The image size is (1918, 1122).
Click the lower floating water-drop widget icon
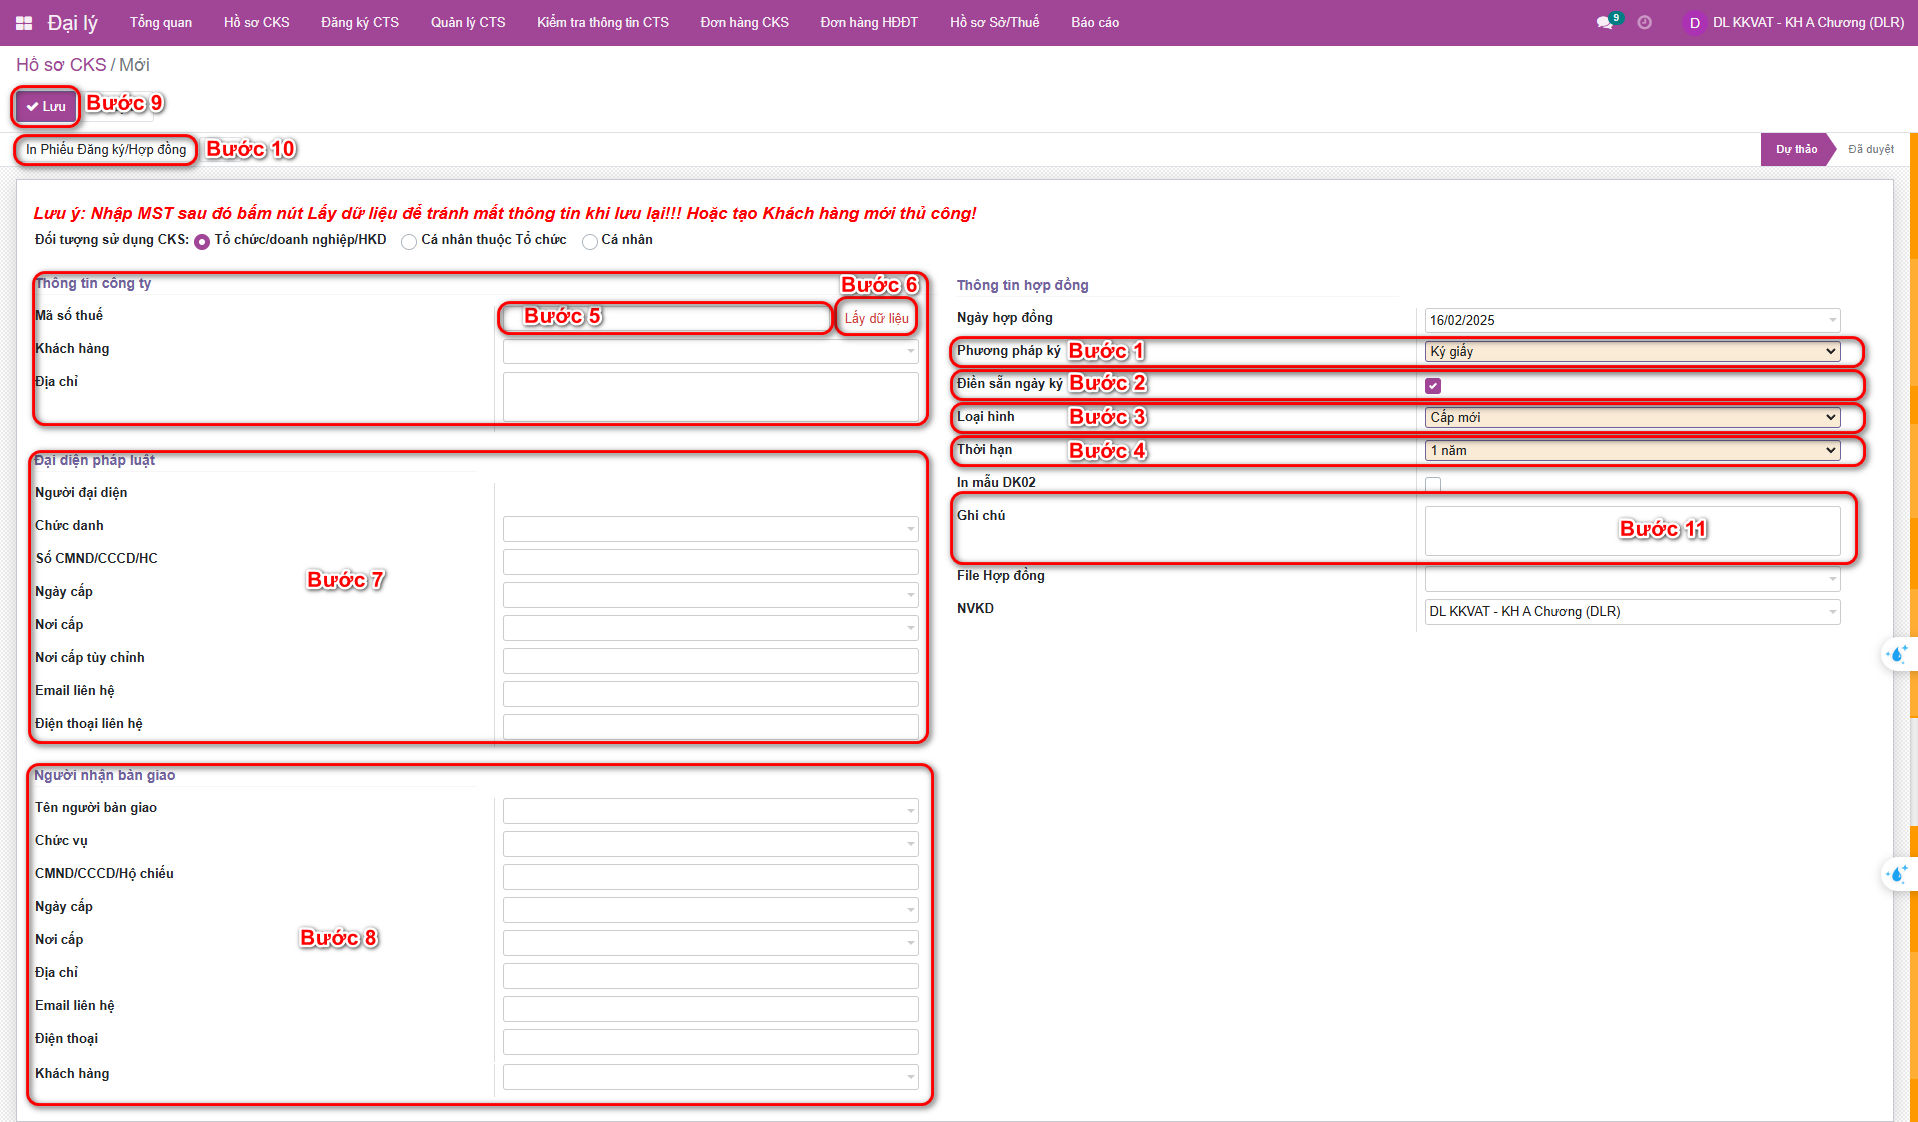[1896, 874]
